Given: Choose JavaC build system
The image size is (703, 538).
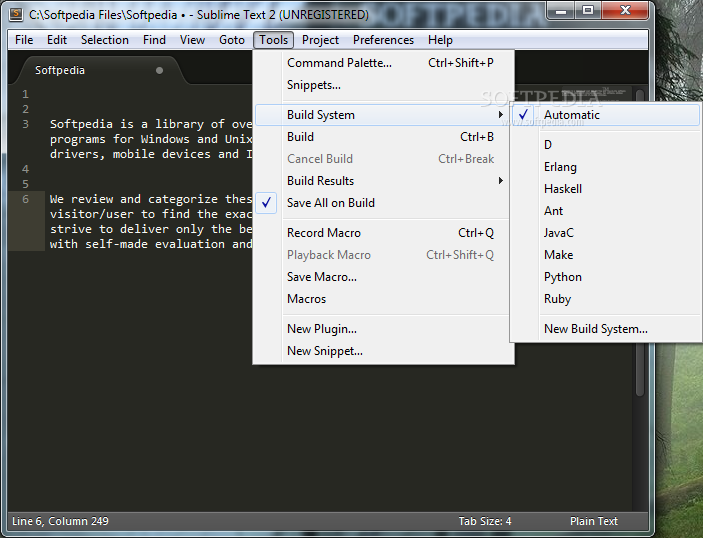Looking at the screenshot, I should [x=606, y=233].
